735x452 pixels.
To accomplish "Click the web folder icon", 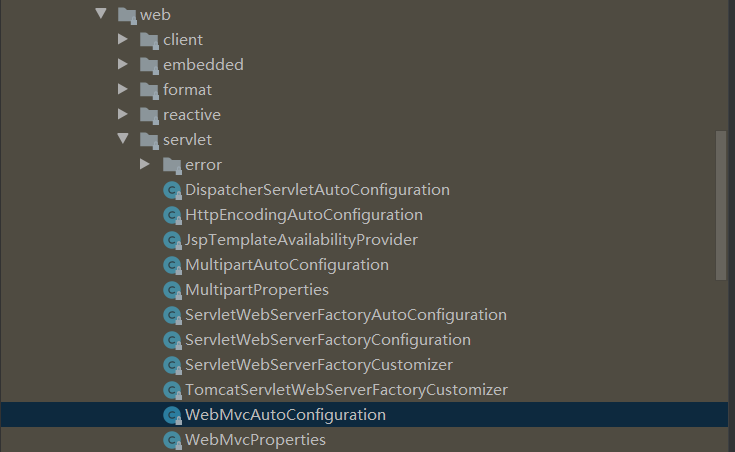I will coord(127,15).
